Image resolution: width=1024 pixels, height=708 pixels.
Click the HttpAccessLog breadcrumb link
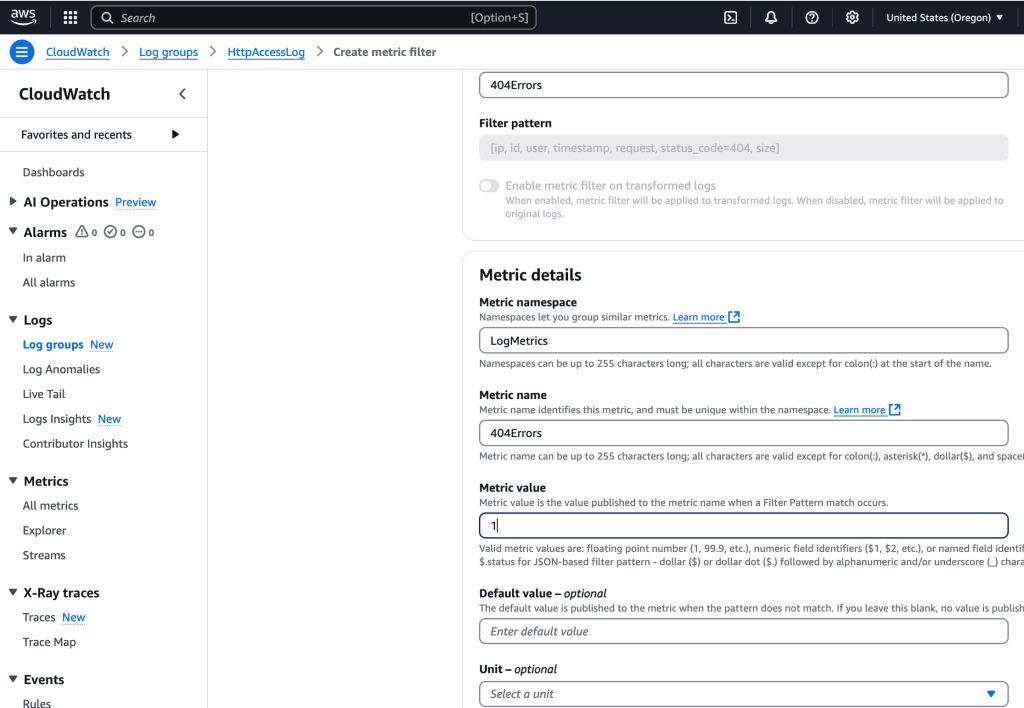click(x=266, y=52)
